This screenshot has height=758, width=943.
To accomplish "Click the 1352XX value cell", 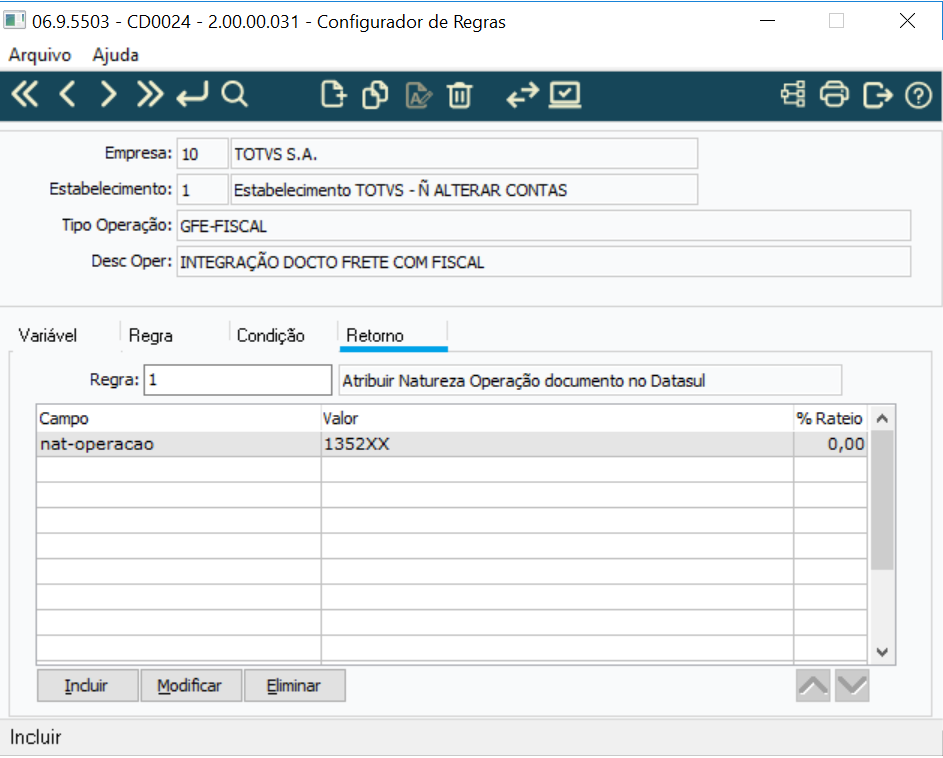I will tap(557, 444).
